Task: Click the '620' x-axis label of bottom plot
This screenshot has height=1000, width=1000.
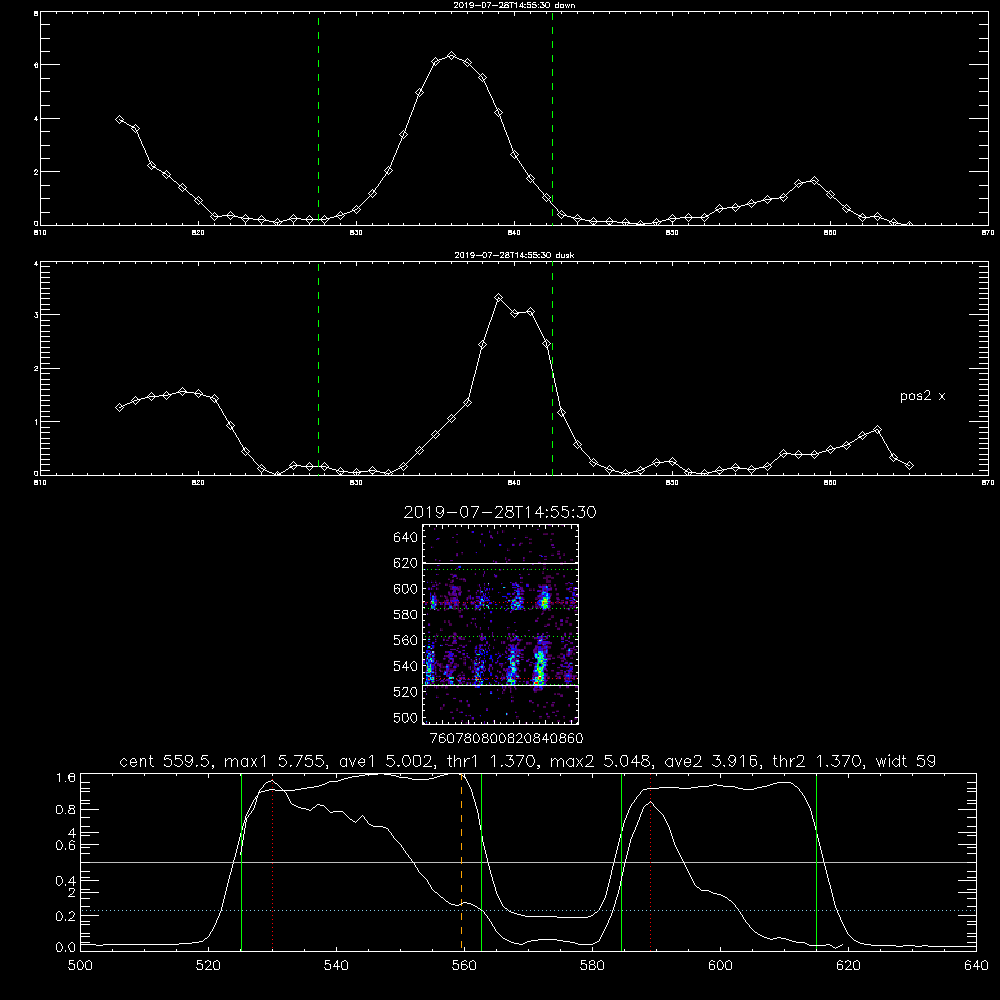Action: 848,966
